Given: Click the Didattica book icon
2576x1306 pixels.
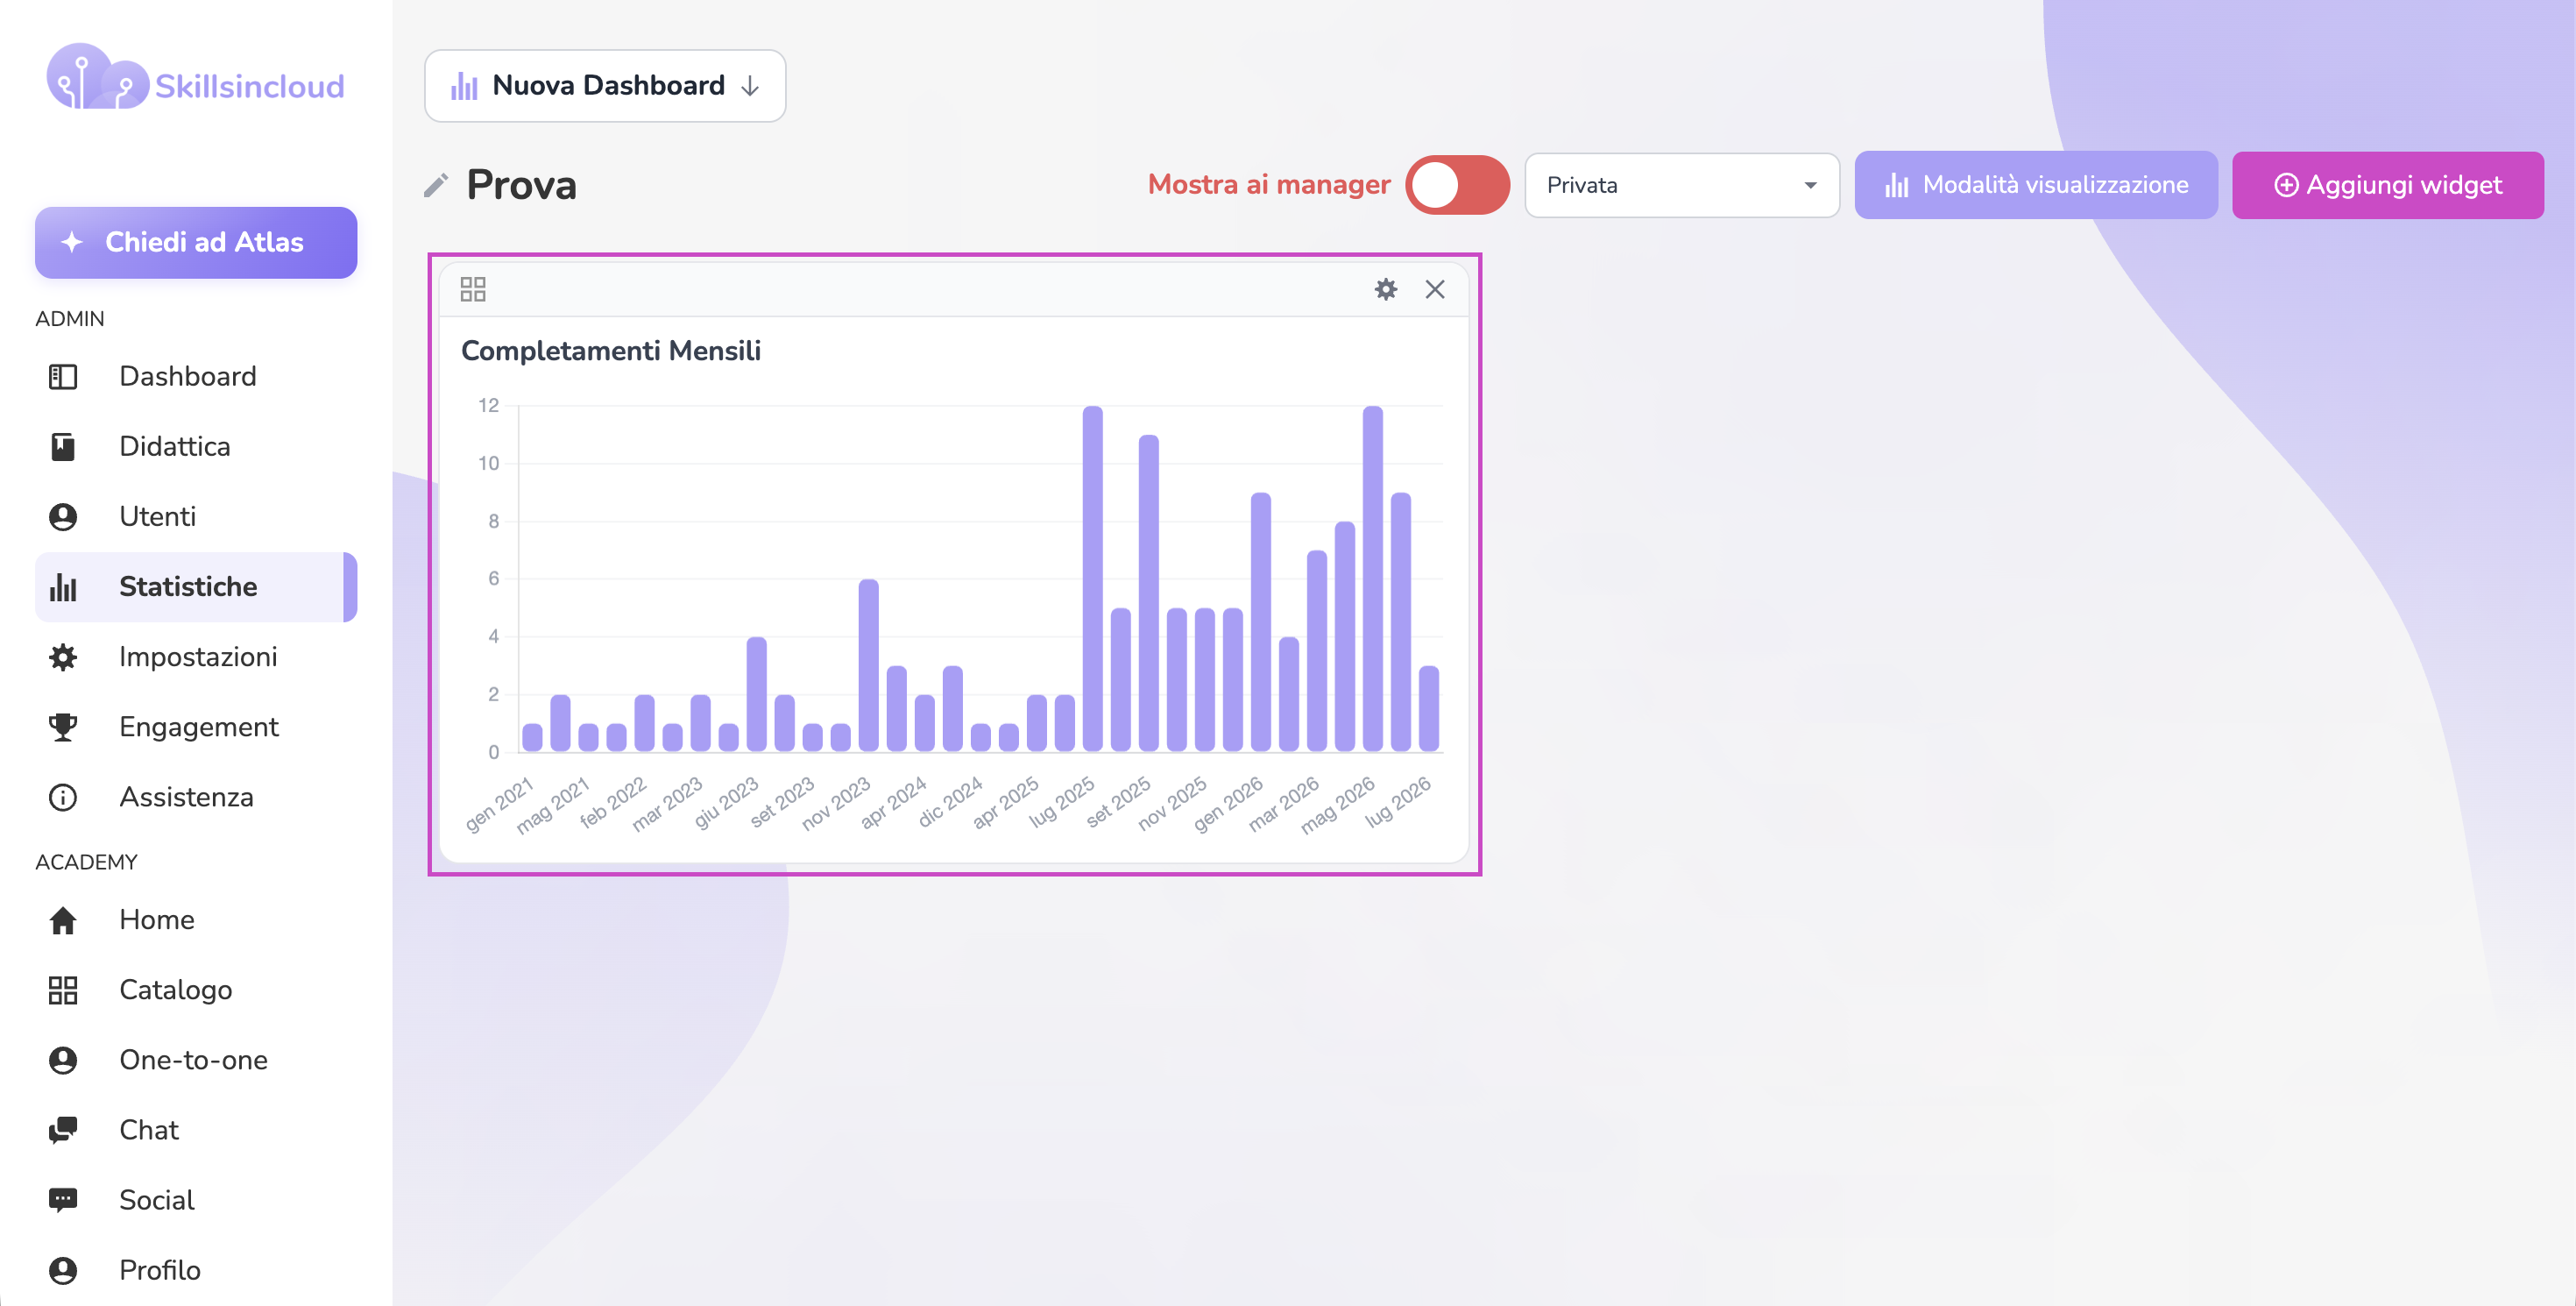Looking at the screenshot, I should (63, 447).
